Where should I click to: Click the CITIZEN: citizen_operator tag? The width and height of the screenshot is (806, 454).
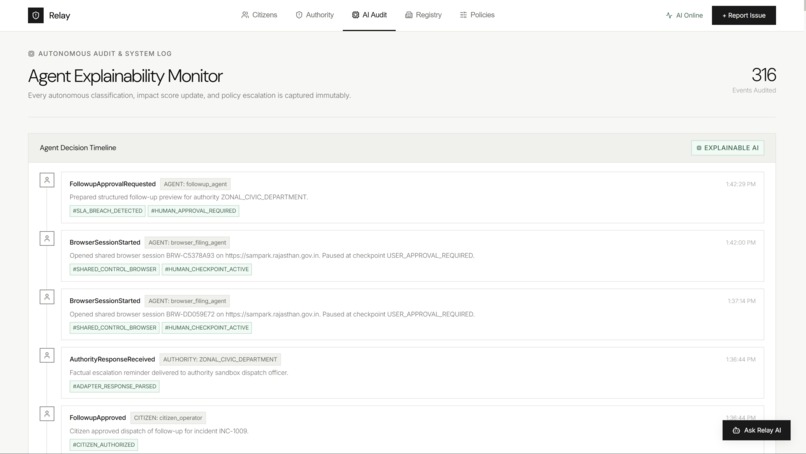168,418
